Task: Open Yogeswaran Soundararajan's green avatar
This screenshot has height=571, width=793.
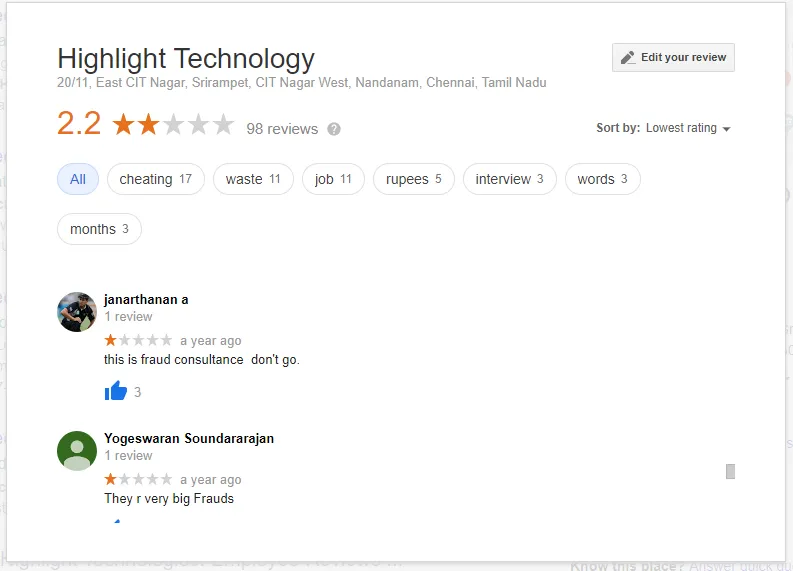Action: [77, 451]
